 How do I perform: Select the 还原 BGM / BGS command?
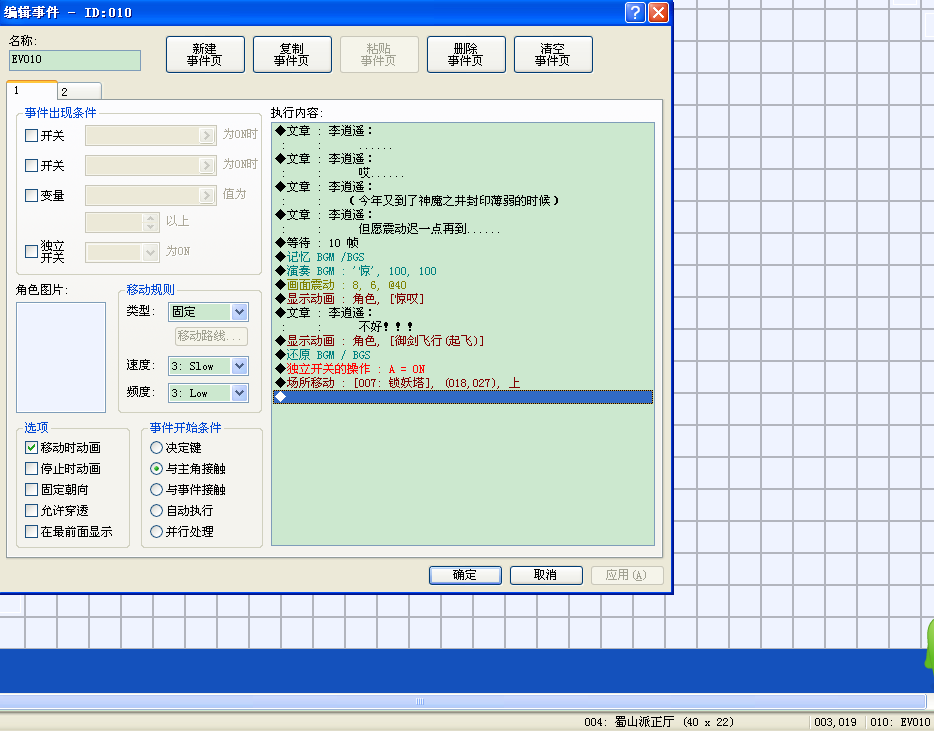pos(463,354)
